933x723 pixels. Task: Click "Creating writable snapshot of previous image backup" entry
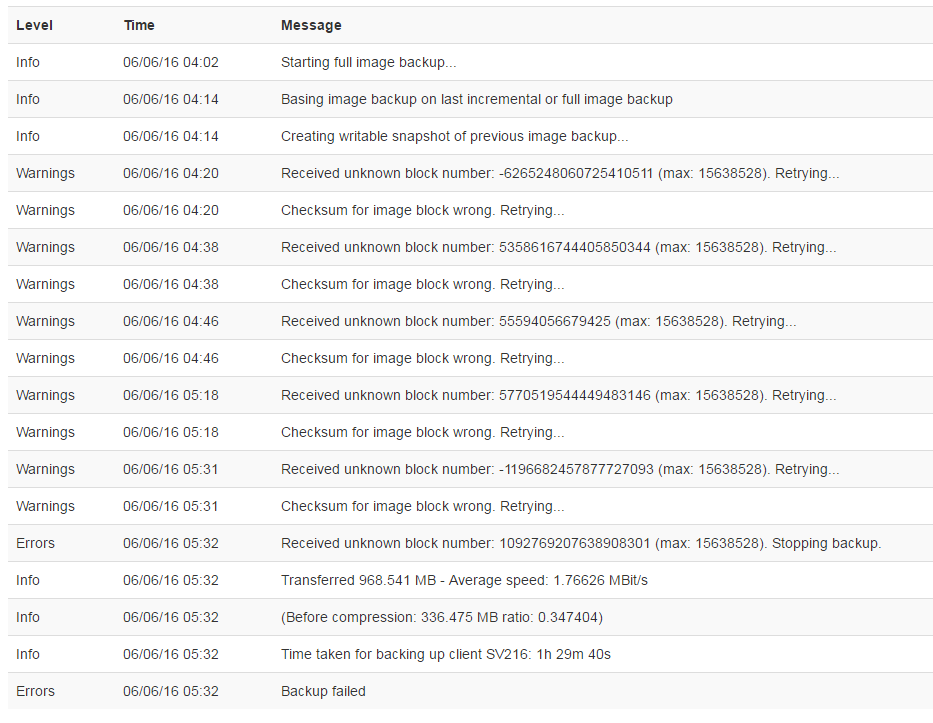point(454,136)
